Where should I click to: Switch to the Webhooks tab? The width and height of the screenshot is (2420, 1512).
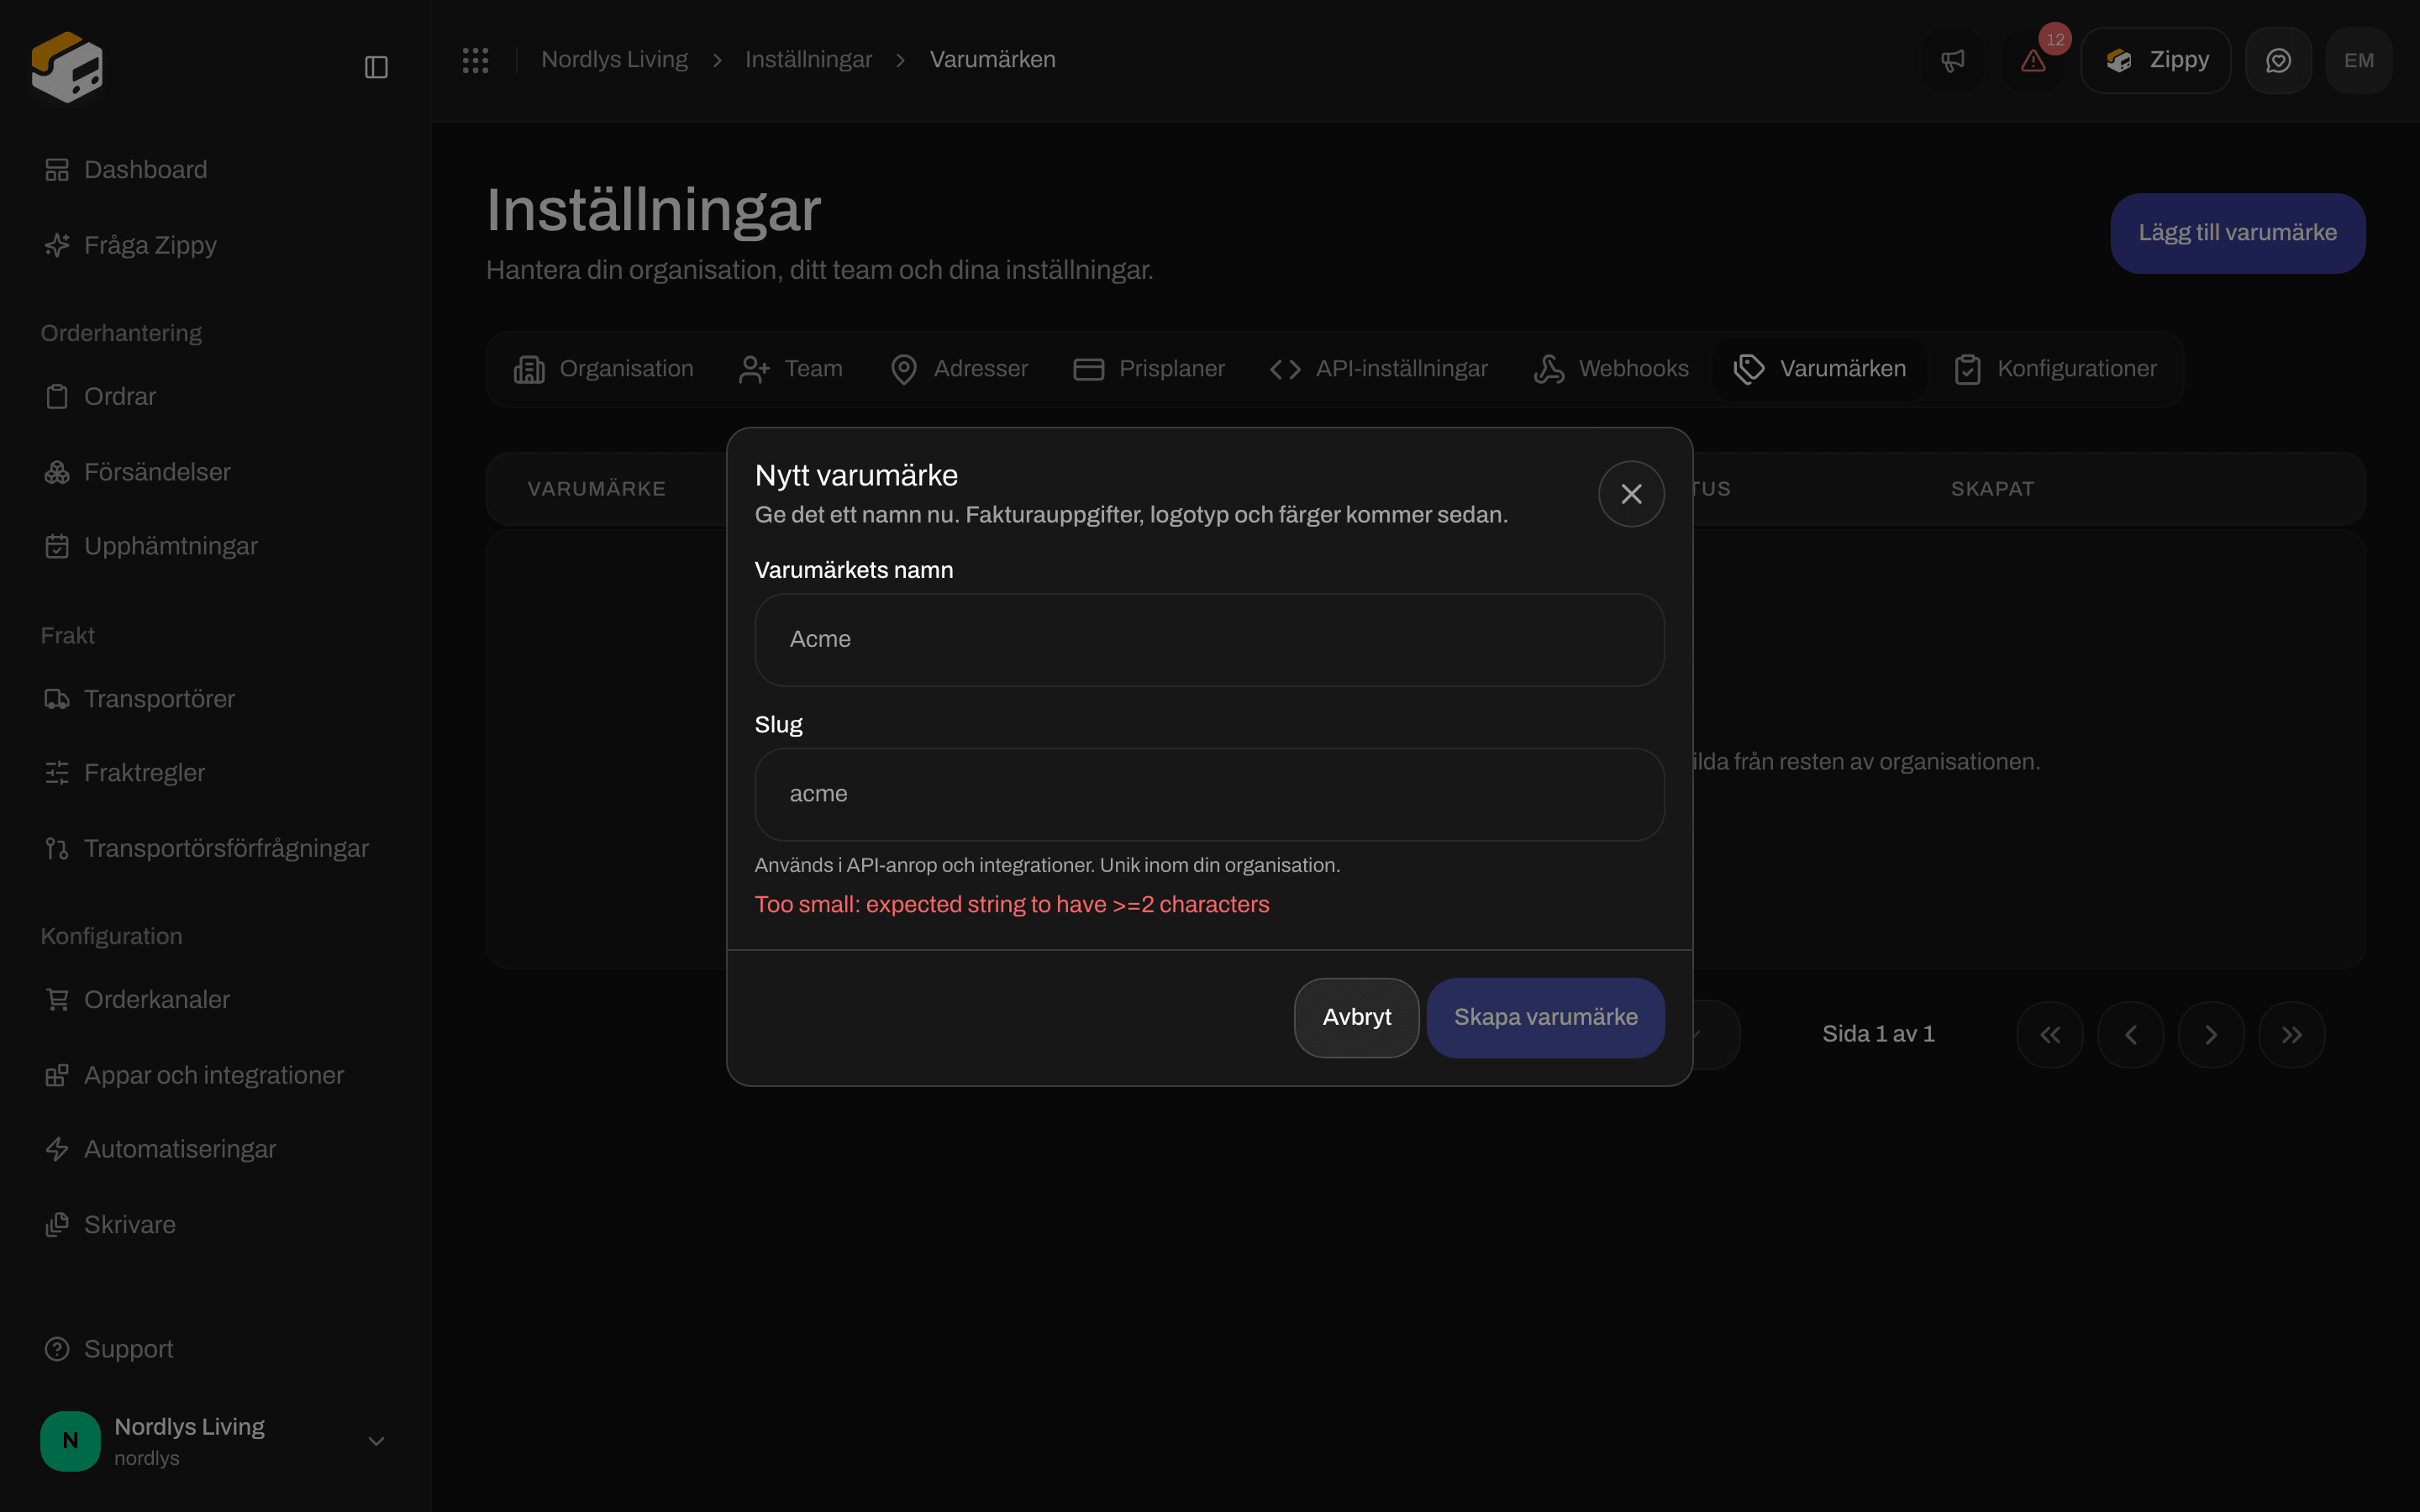click(1611, 369)
